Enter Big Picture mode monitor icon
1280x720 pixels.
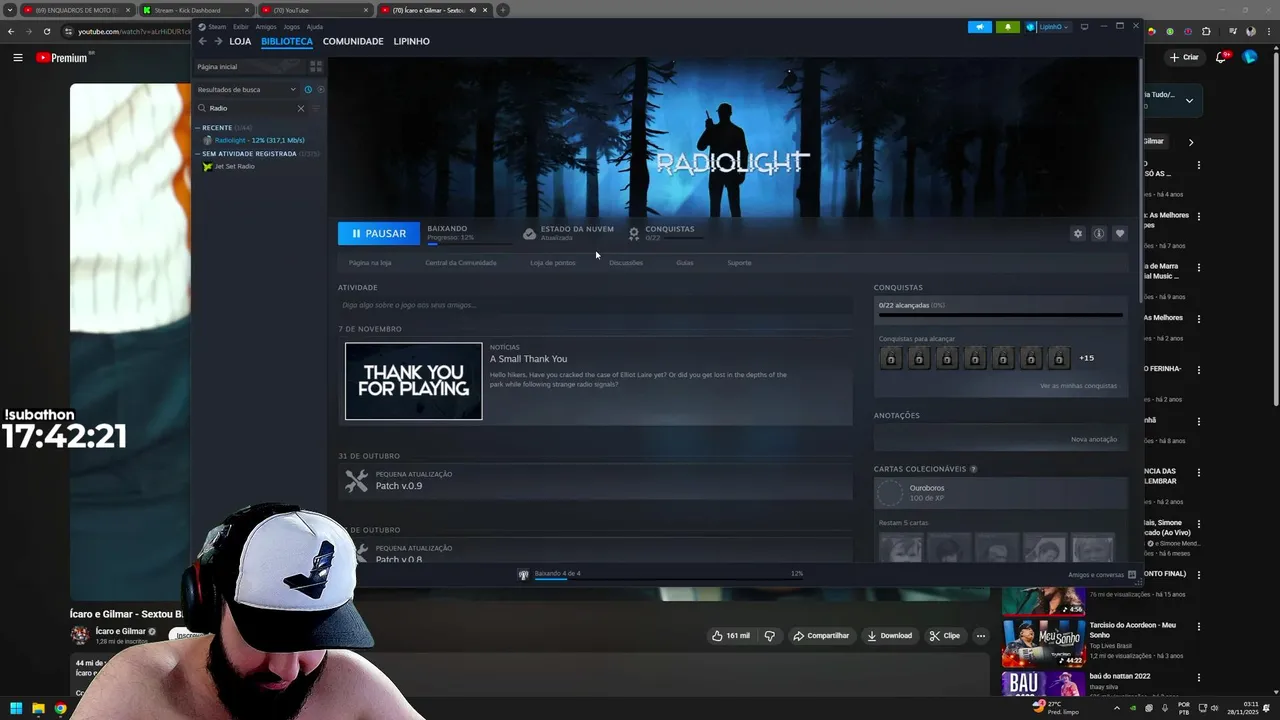pyautogui.click(x=1084, y=27)
